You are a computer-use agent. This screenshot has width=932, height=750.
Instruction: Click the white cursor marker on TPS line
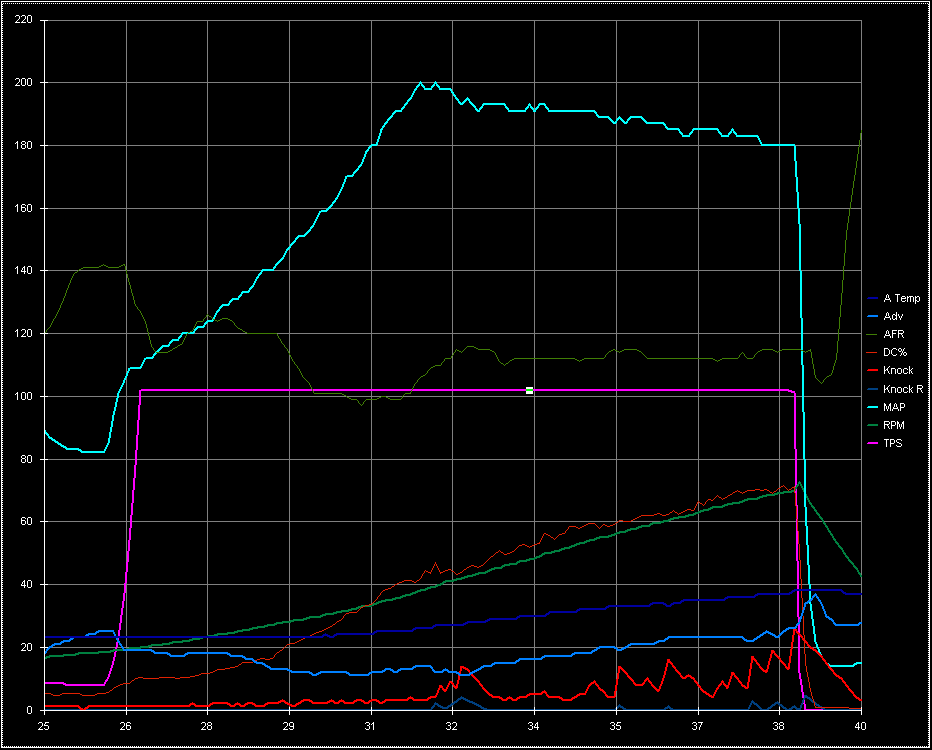point(529,390)
